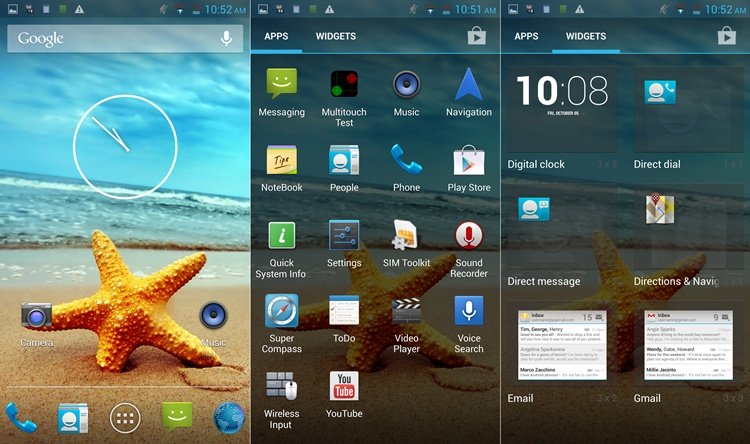Viewport: 750px width, 444px height.
Task: Launch the browser globe icon in dock
Action: [228, 416]
